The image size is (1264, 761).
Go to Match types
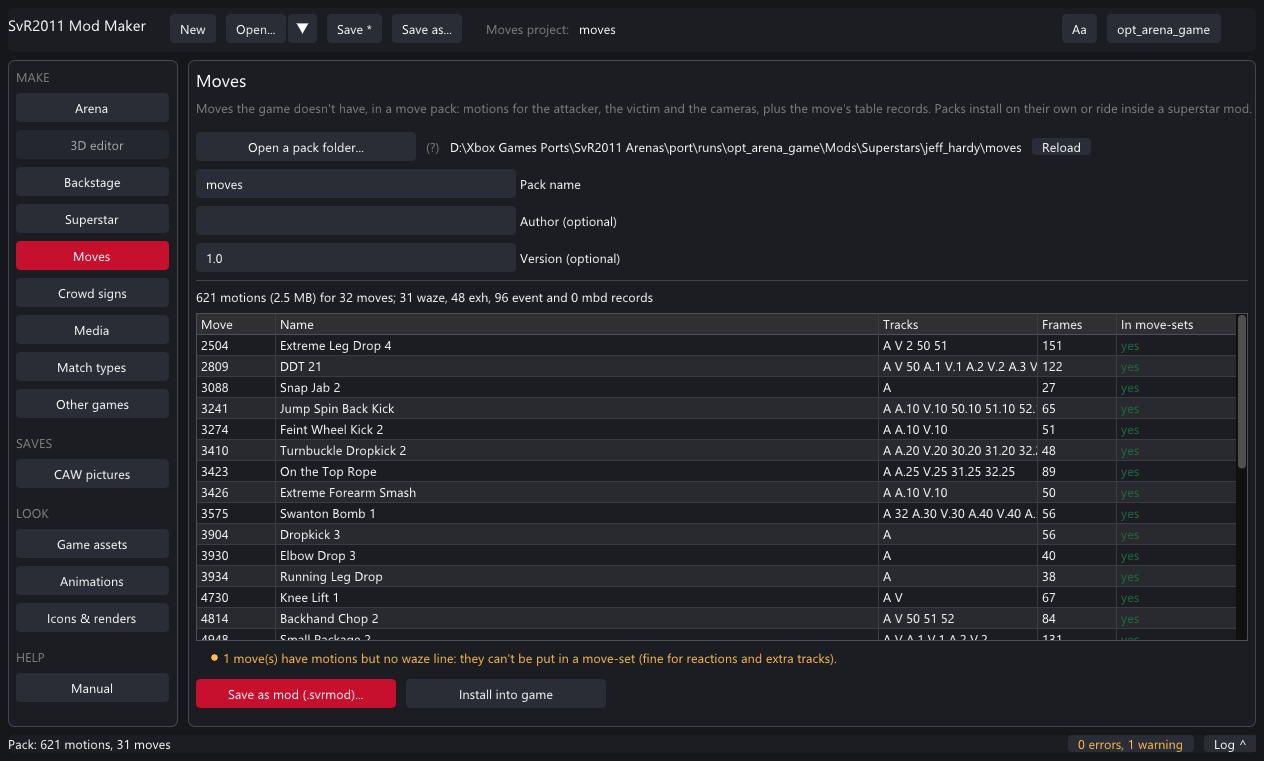coord(92,367)
